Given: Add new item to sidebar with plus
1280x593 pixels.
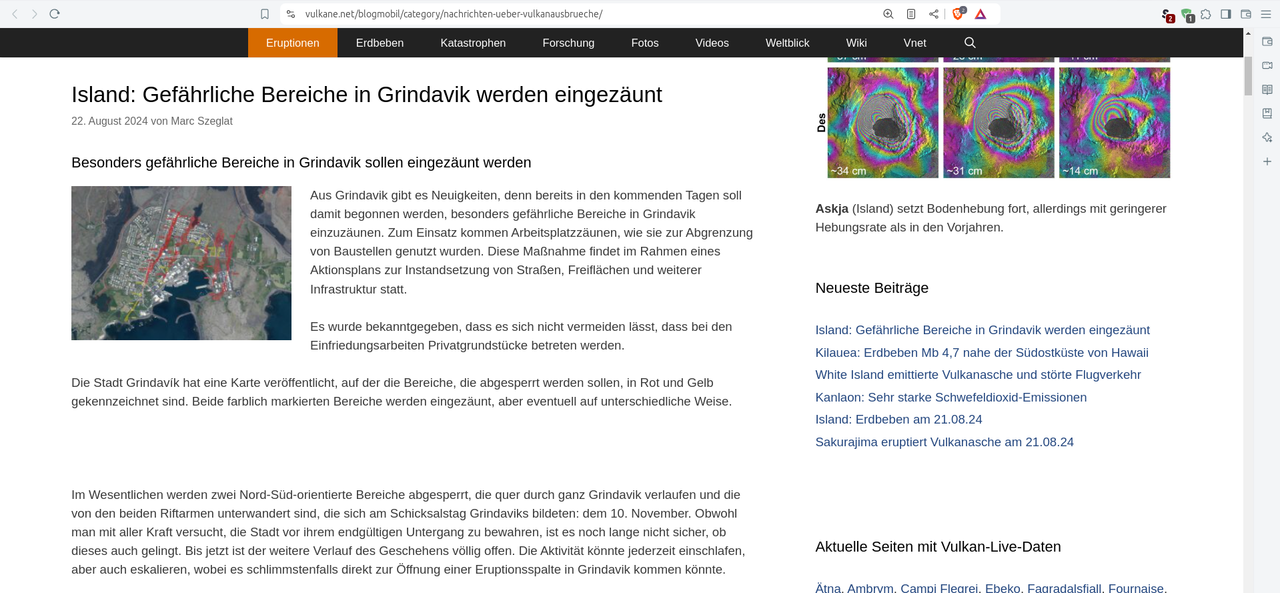Looking at the screenshot, I should [x=1267, y=161].
